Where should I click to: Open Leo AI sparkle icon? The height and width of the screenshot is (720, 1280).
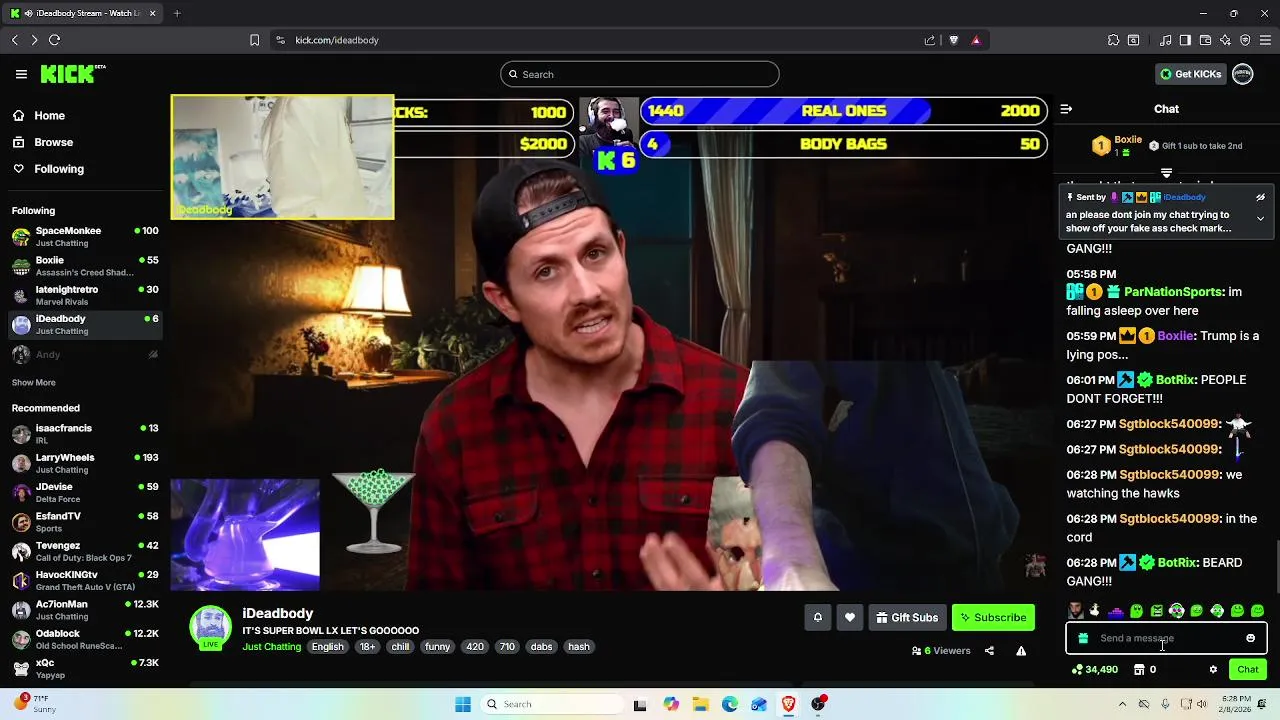coord(1225,40)
